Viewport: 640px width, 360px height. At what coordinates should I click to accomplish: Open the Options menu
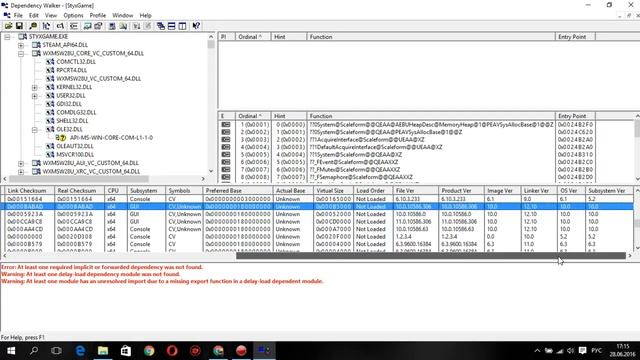point(73,15)
